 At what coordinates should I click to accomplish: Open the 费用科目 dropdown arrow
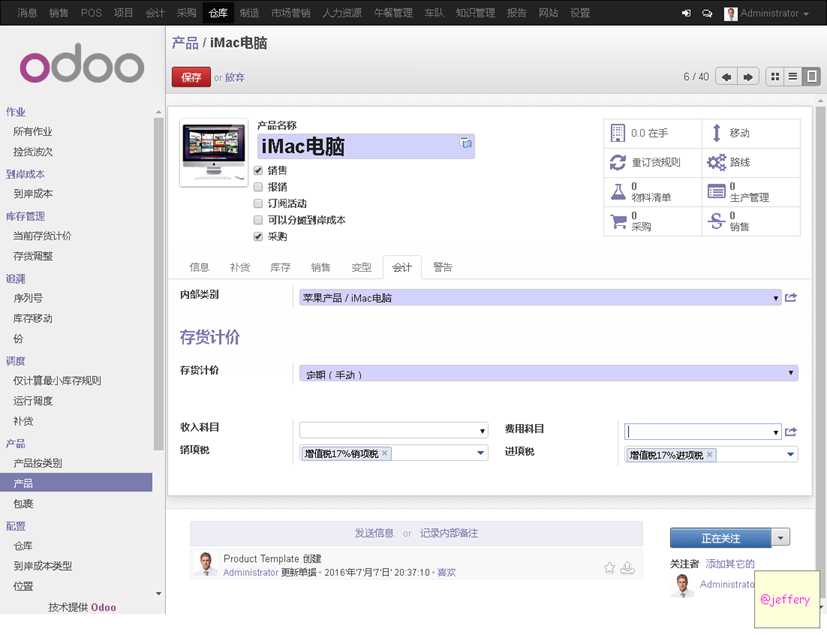click(x=775, y=432)
